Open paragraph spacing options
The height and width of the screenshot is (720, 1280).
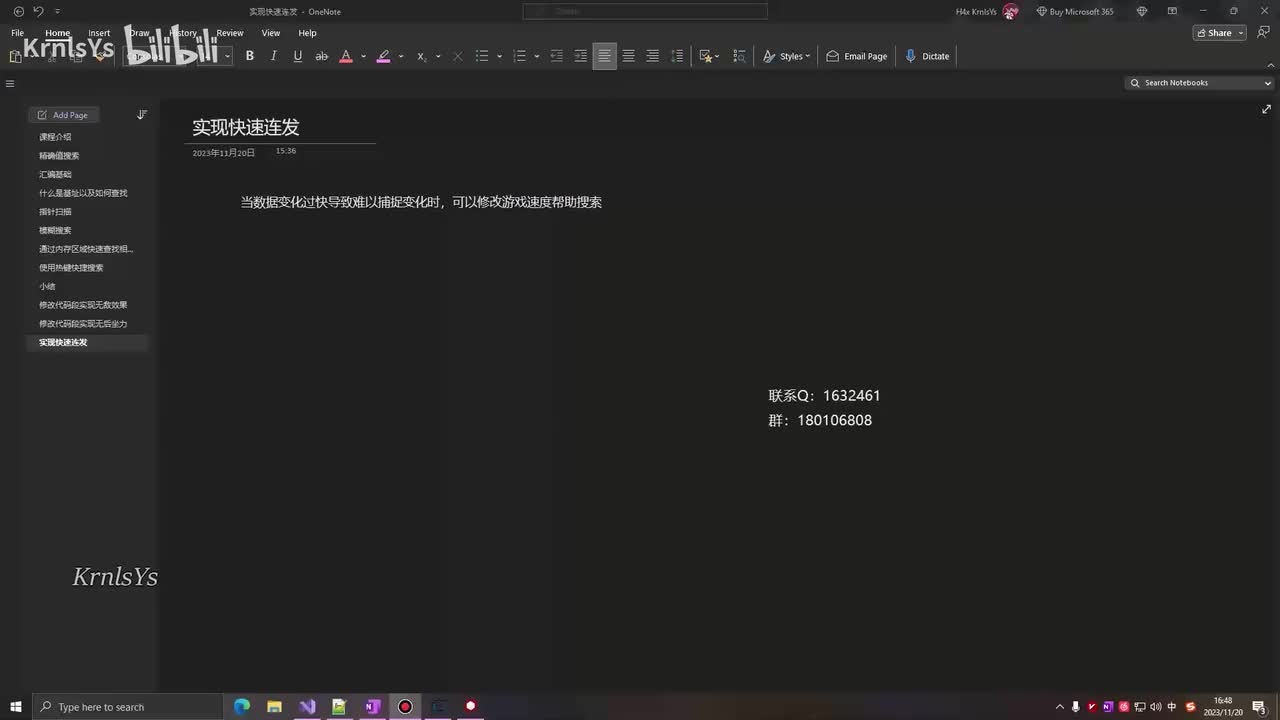[677, 56]
